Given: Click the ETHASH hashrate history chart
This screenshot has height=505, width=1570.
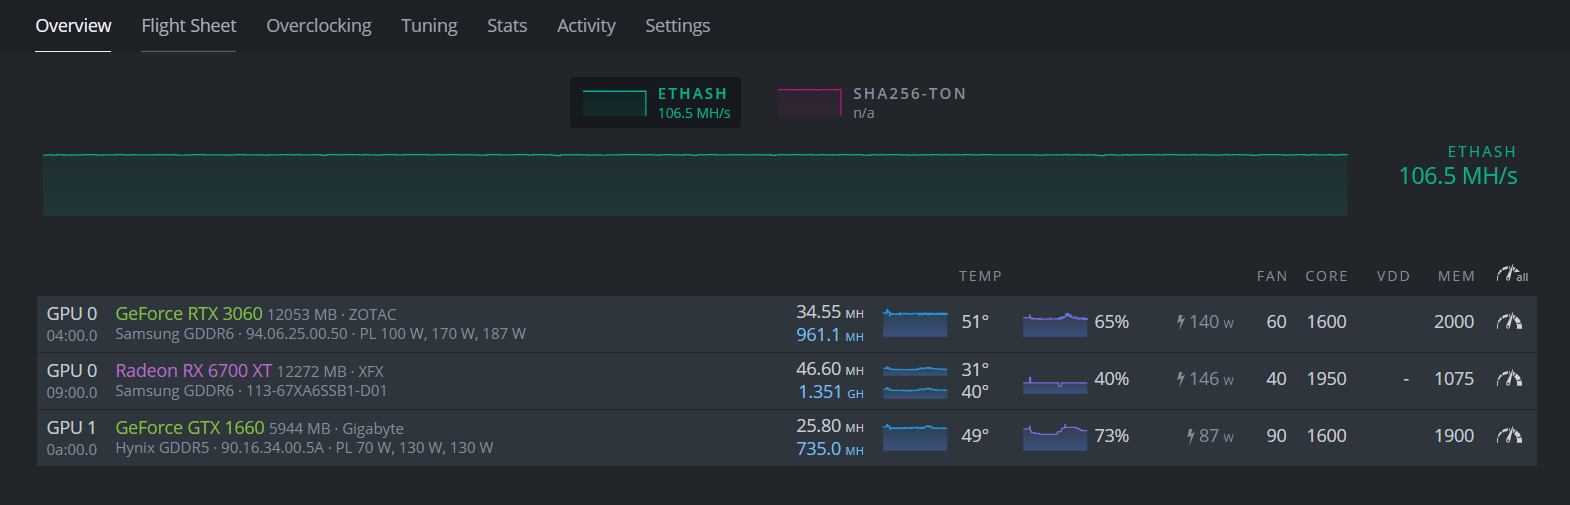Looking at the screenshot, I should click(695, 185).
